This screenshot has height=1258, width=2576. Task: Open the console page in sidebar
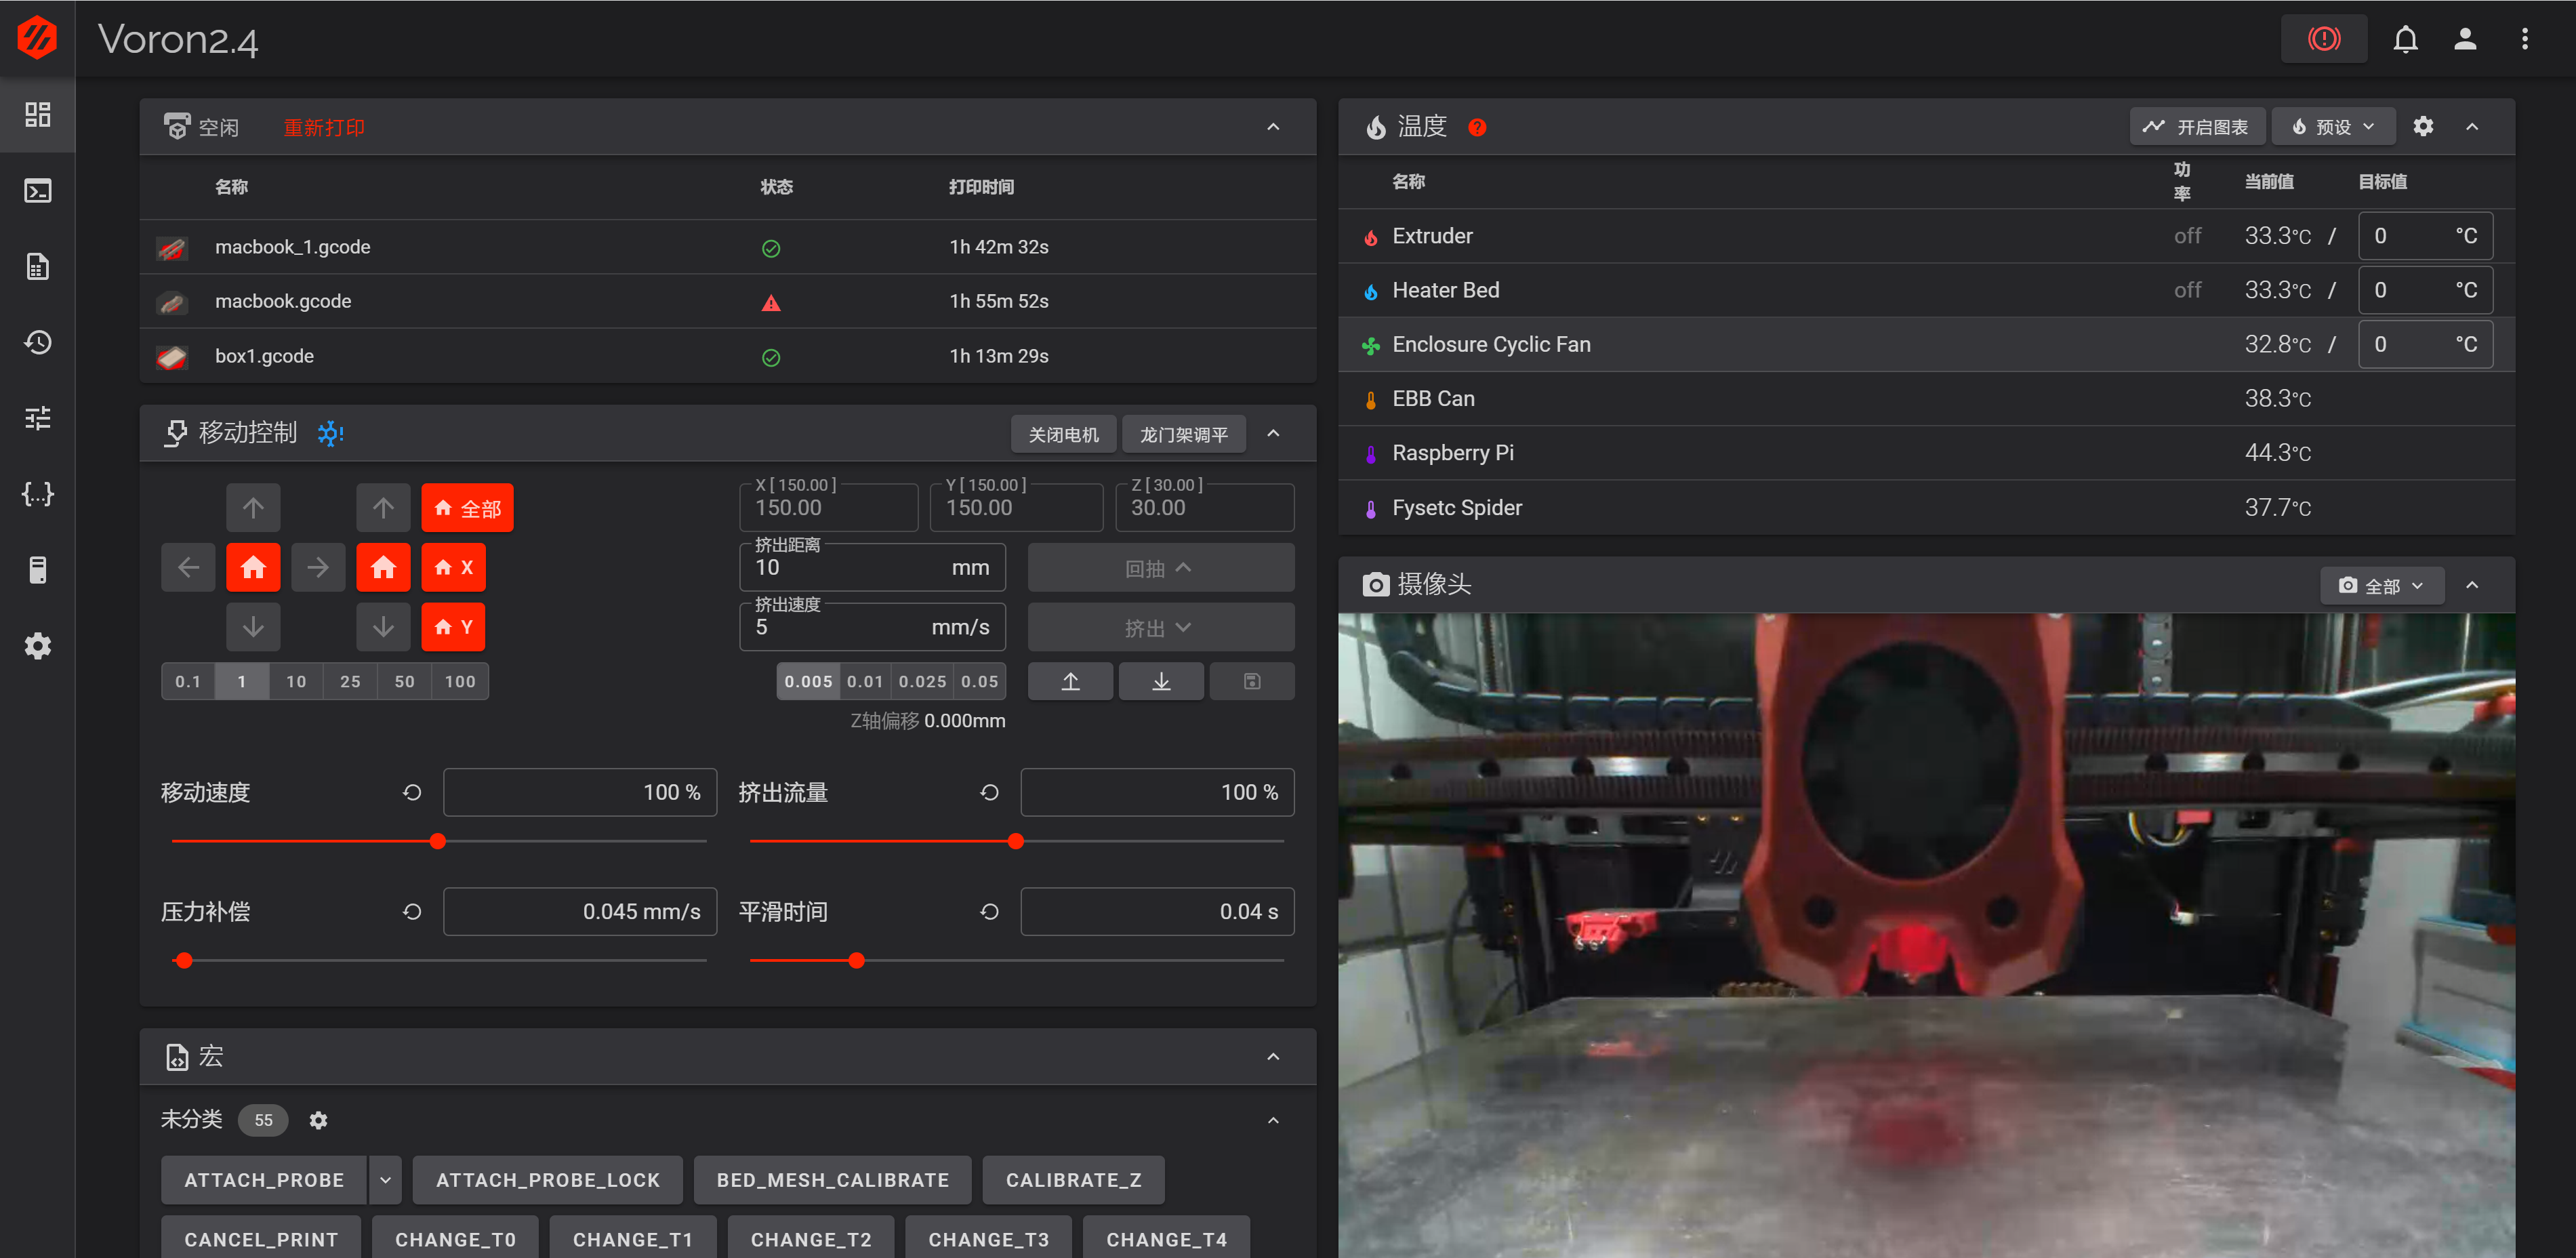[37, 190]
